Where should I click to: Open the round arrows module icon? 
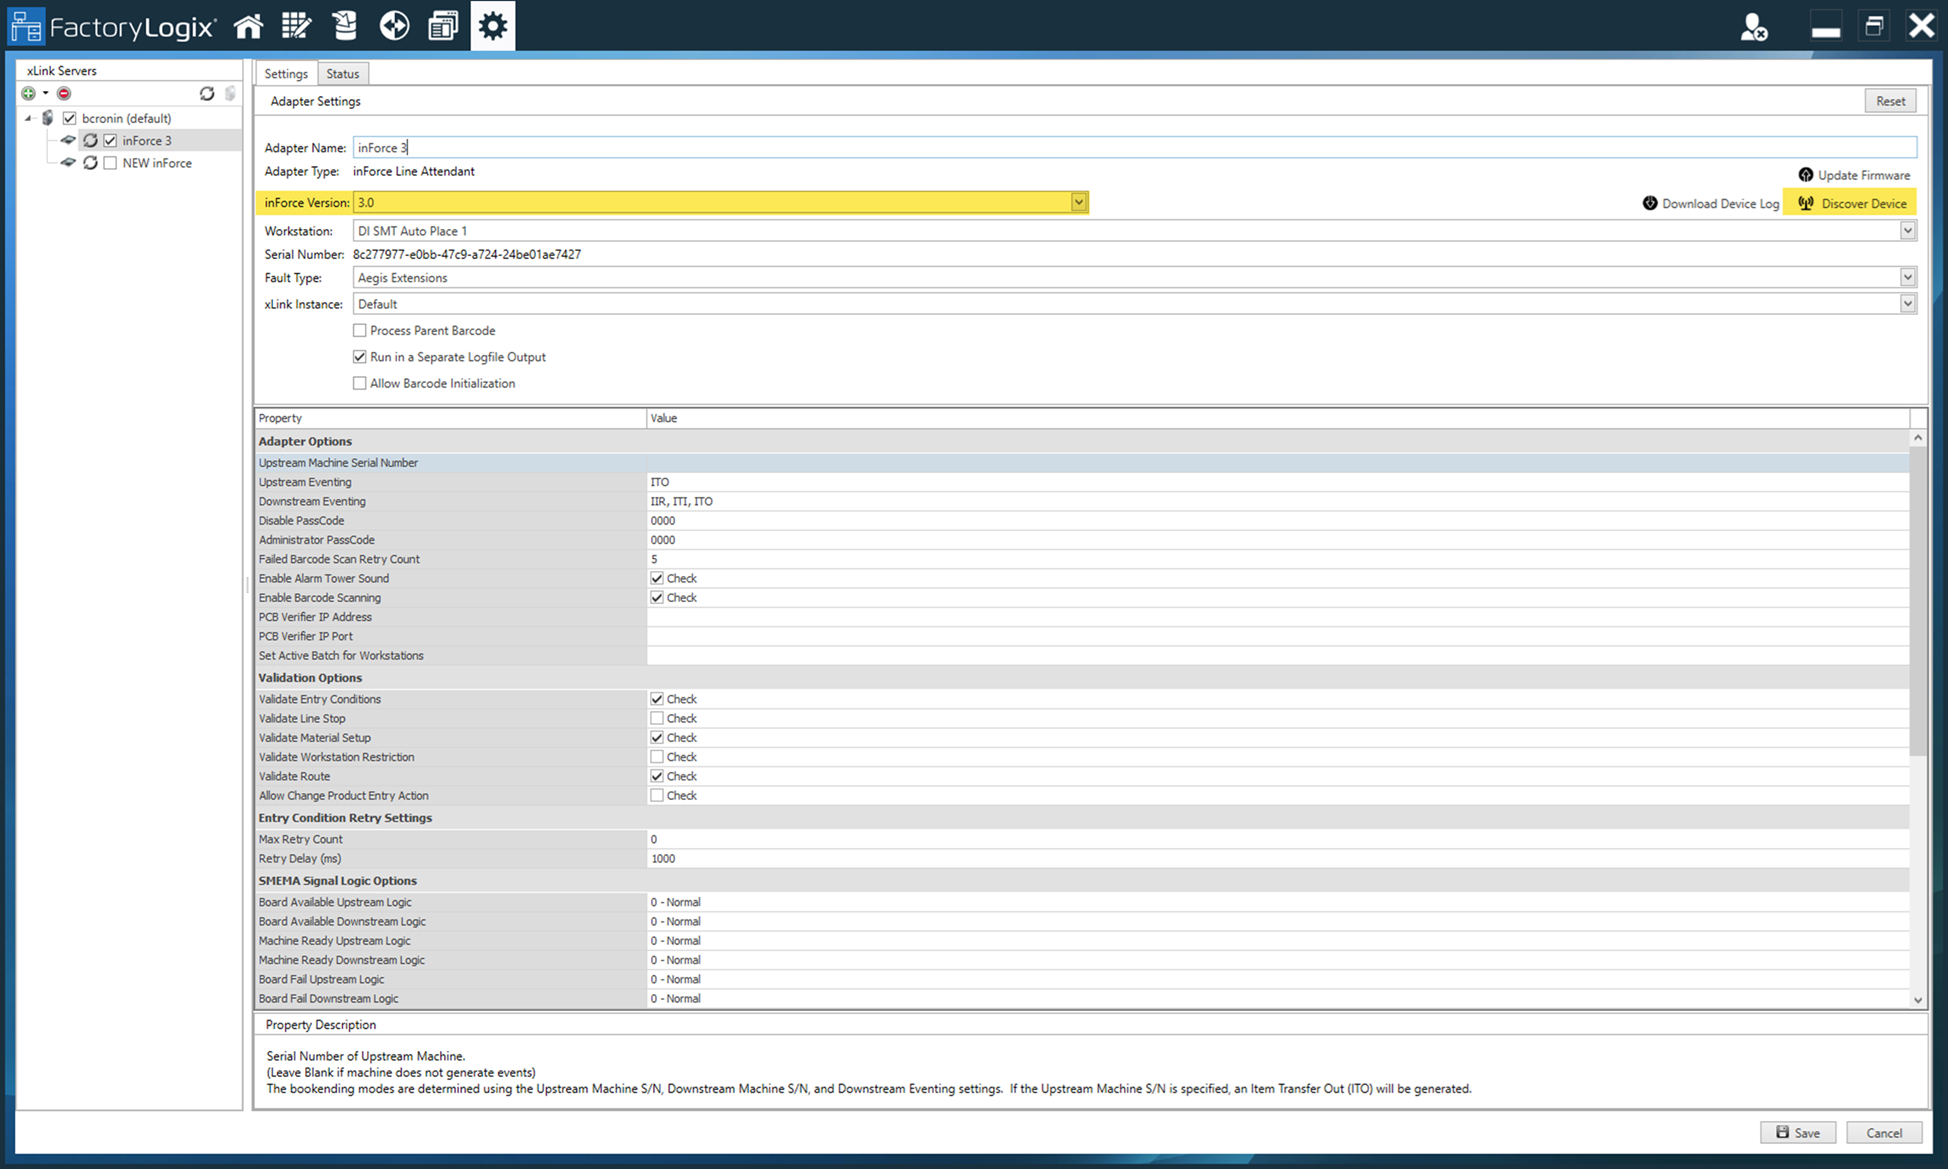pos(394,26)
